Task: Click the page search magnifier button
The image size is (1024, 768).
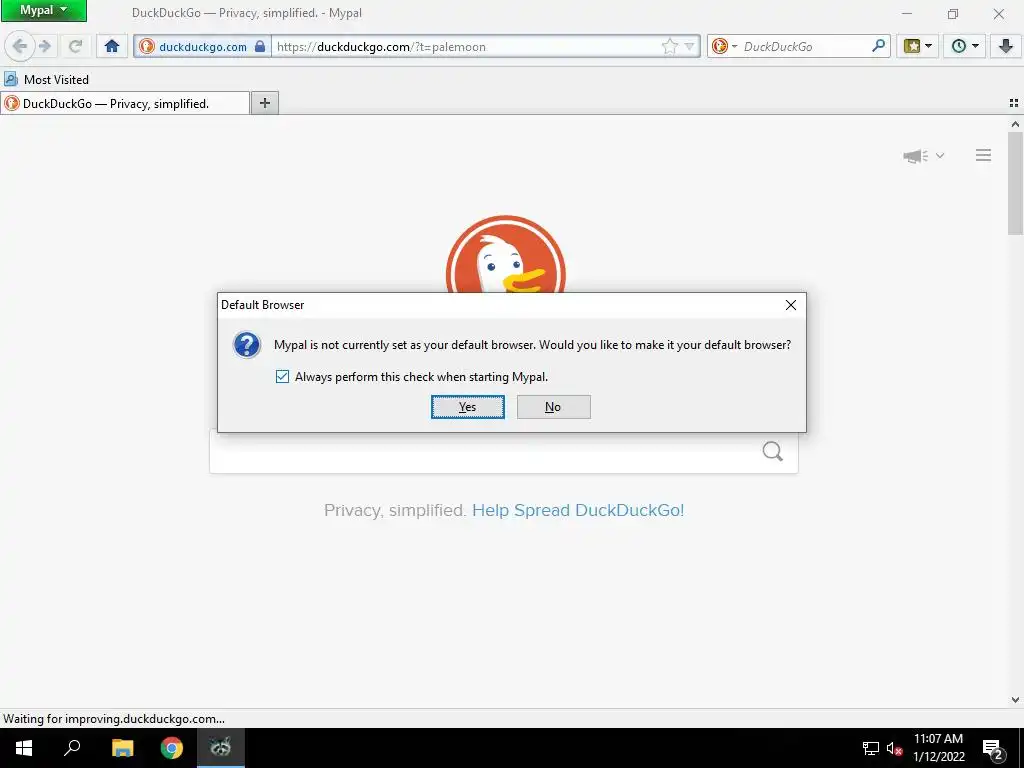Action: (x=773, y=451)
